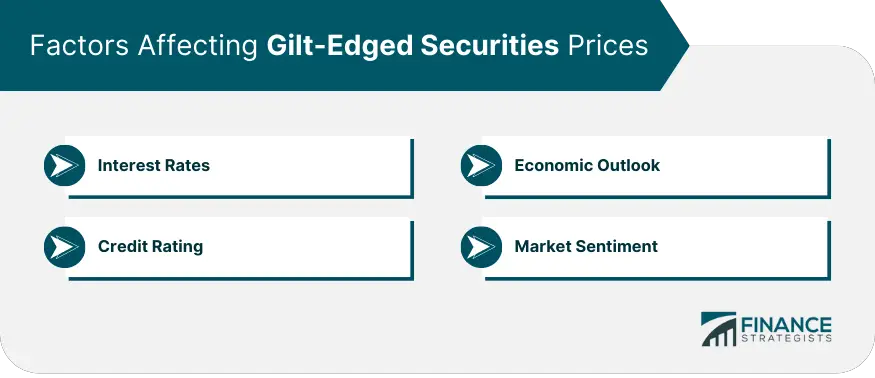This screenshot has height=378, width=875.
Task: Select the Market Sentiment label text
Action: [586, 246]
